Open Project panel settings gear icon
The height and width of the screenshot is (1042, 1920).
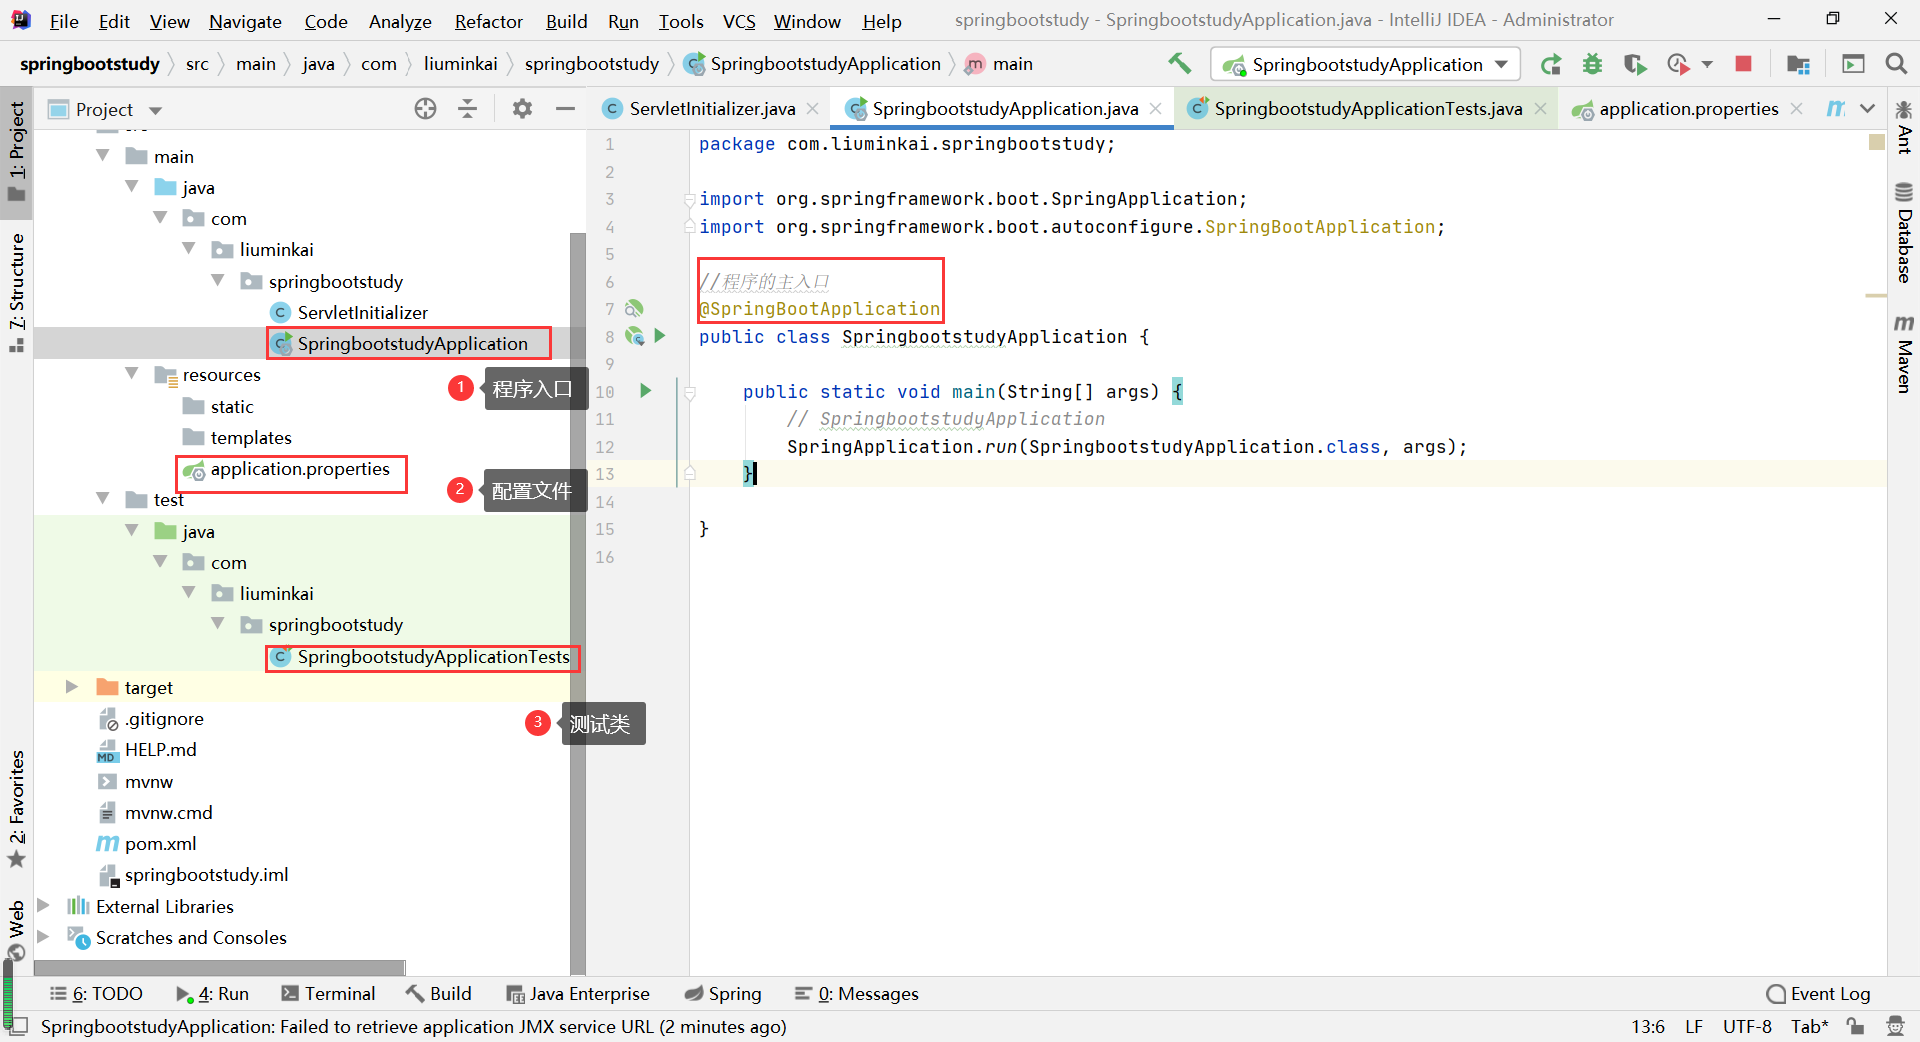coord(522,109)
